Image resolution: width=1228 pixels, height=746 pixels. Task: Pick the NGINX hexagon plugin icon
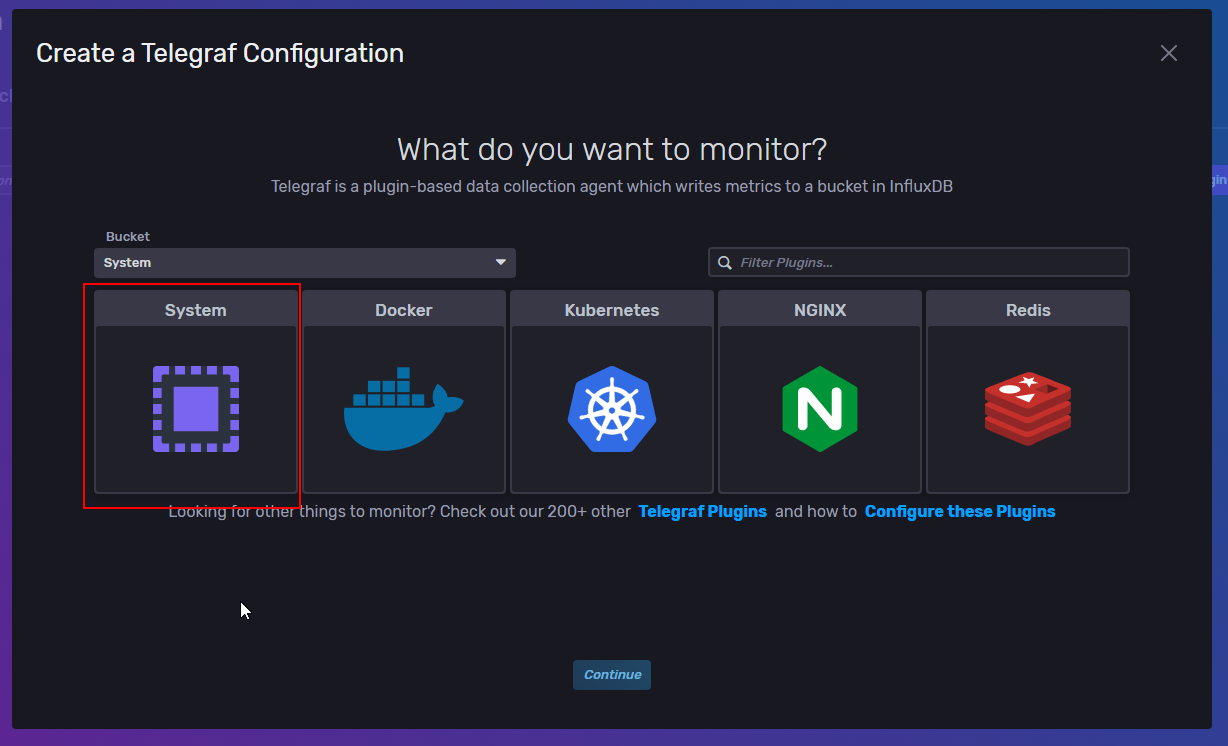820,409
